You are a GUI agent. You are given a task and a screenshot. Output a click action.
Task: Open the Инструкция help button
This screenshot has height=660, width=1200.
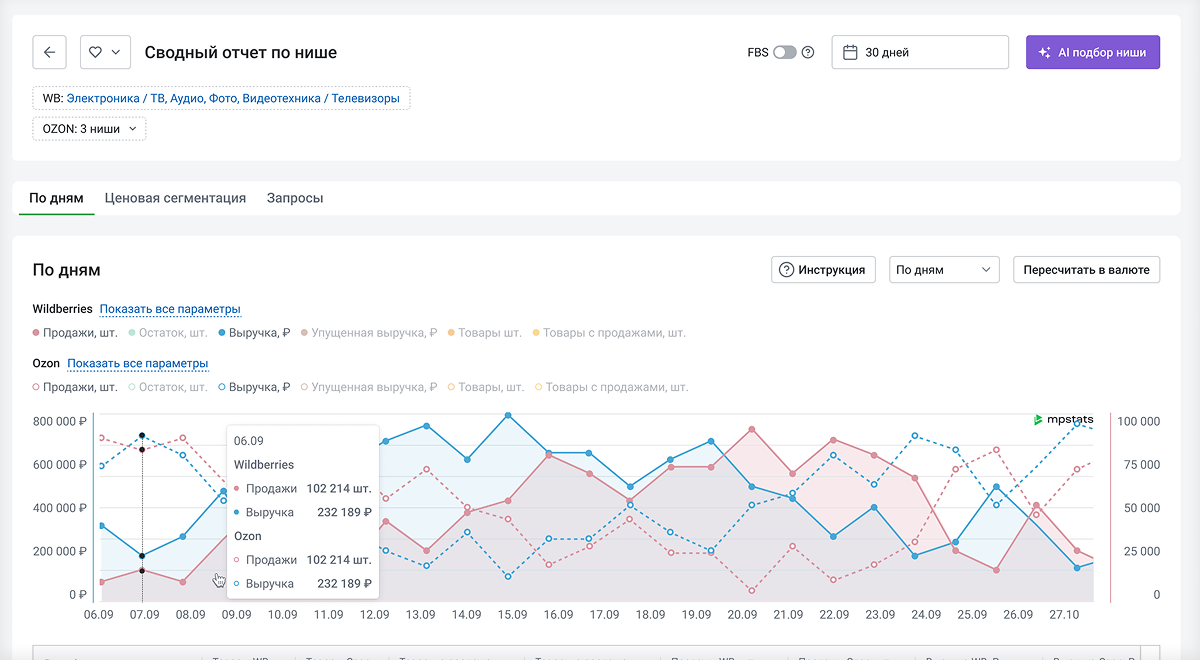tap(824, 270)
